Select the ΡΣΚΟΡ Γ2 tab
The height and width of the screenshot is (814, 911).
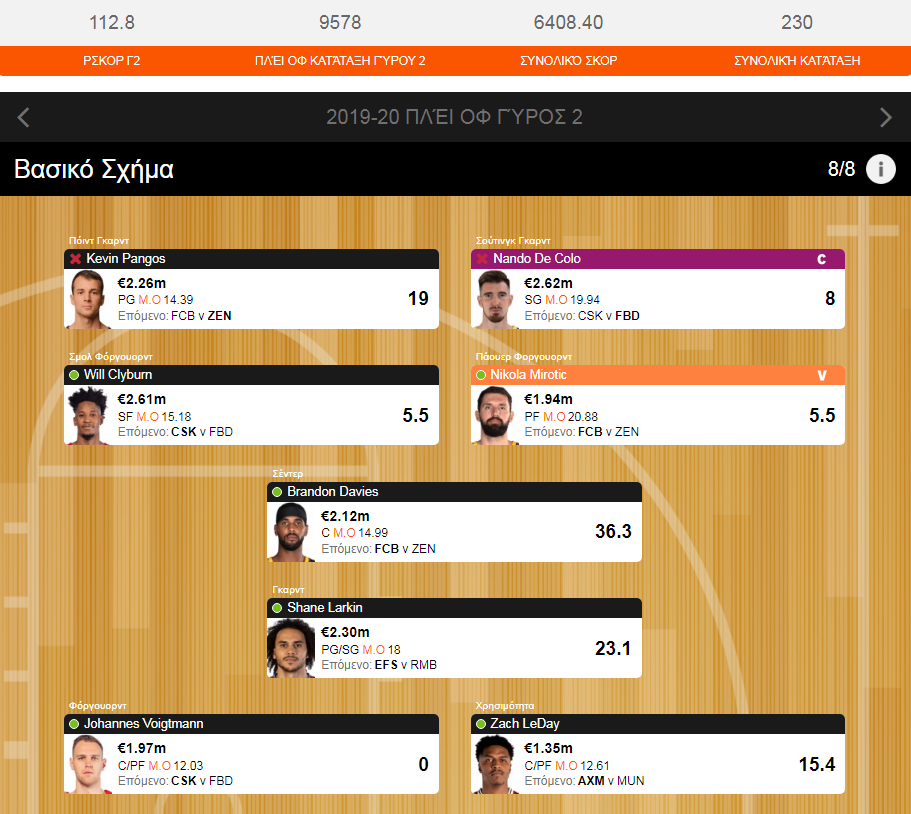(x=112, y=60)
